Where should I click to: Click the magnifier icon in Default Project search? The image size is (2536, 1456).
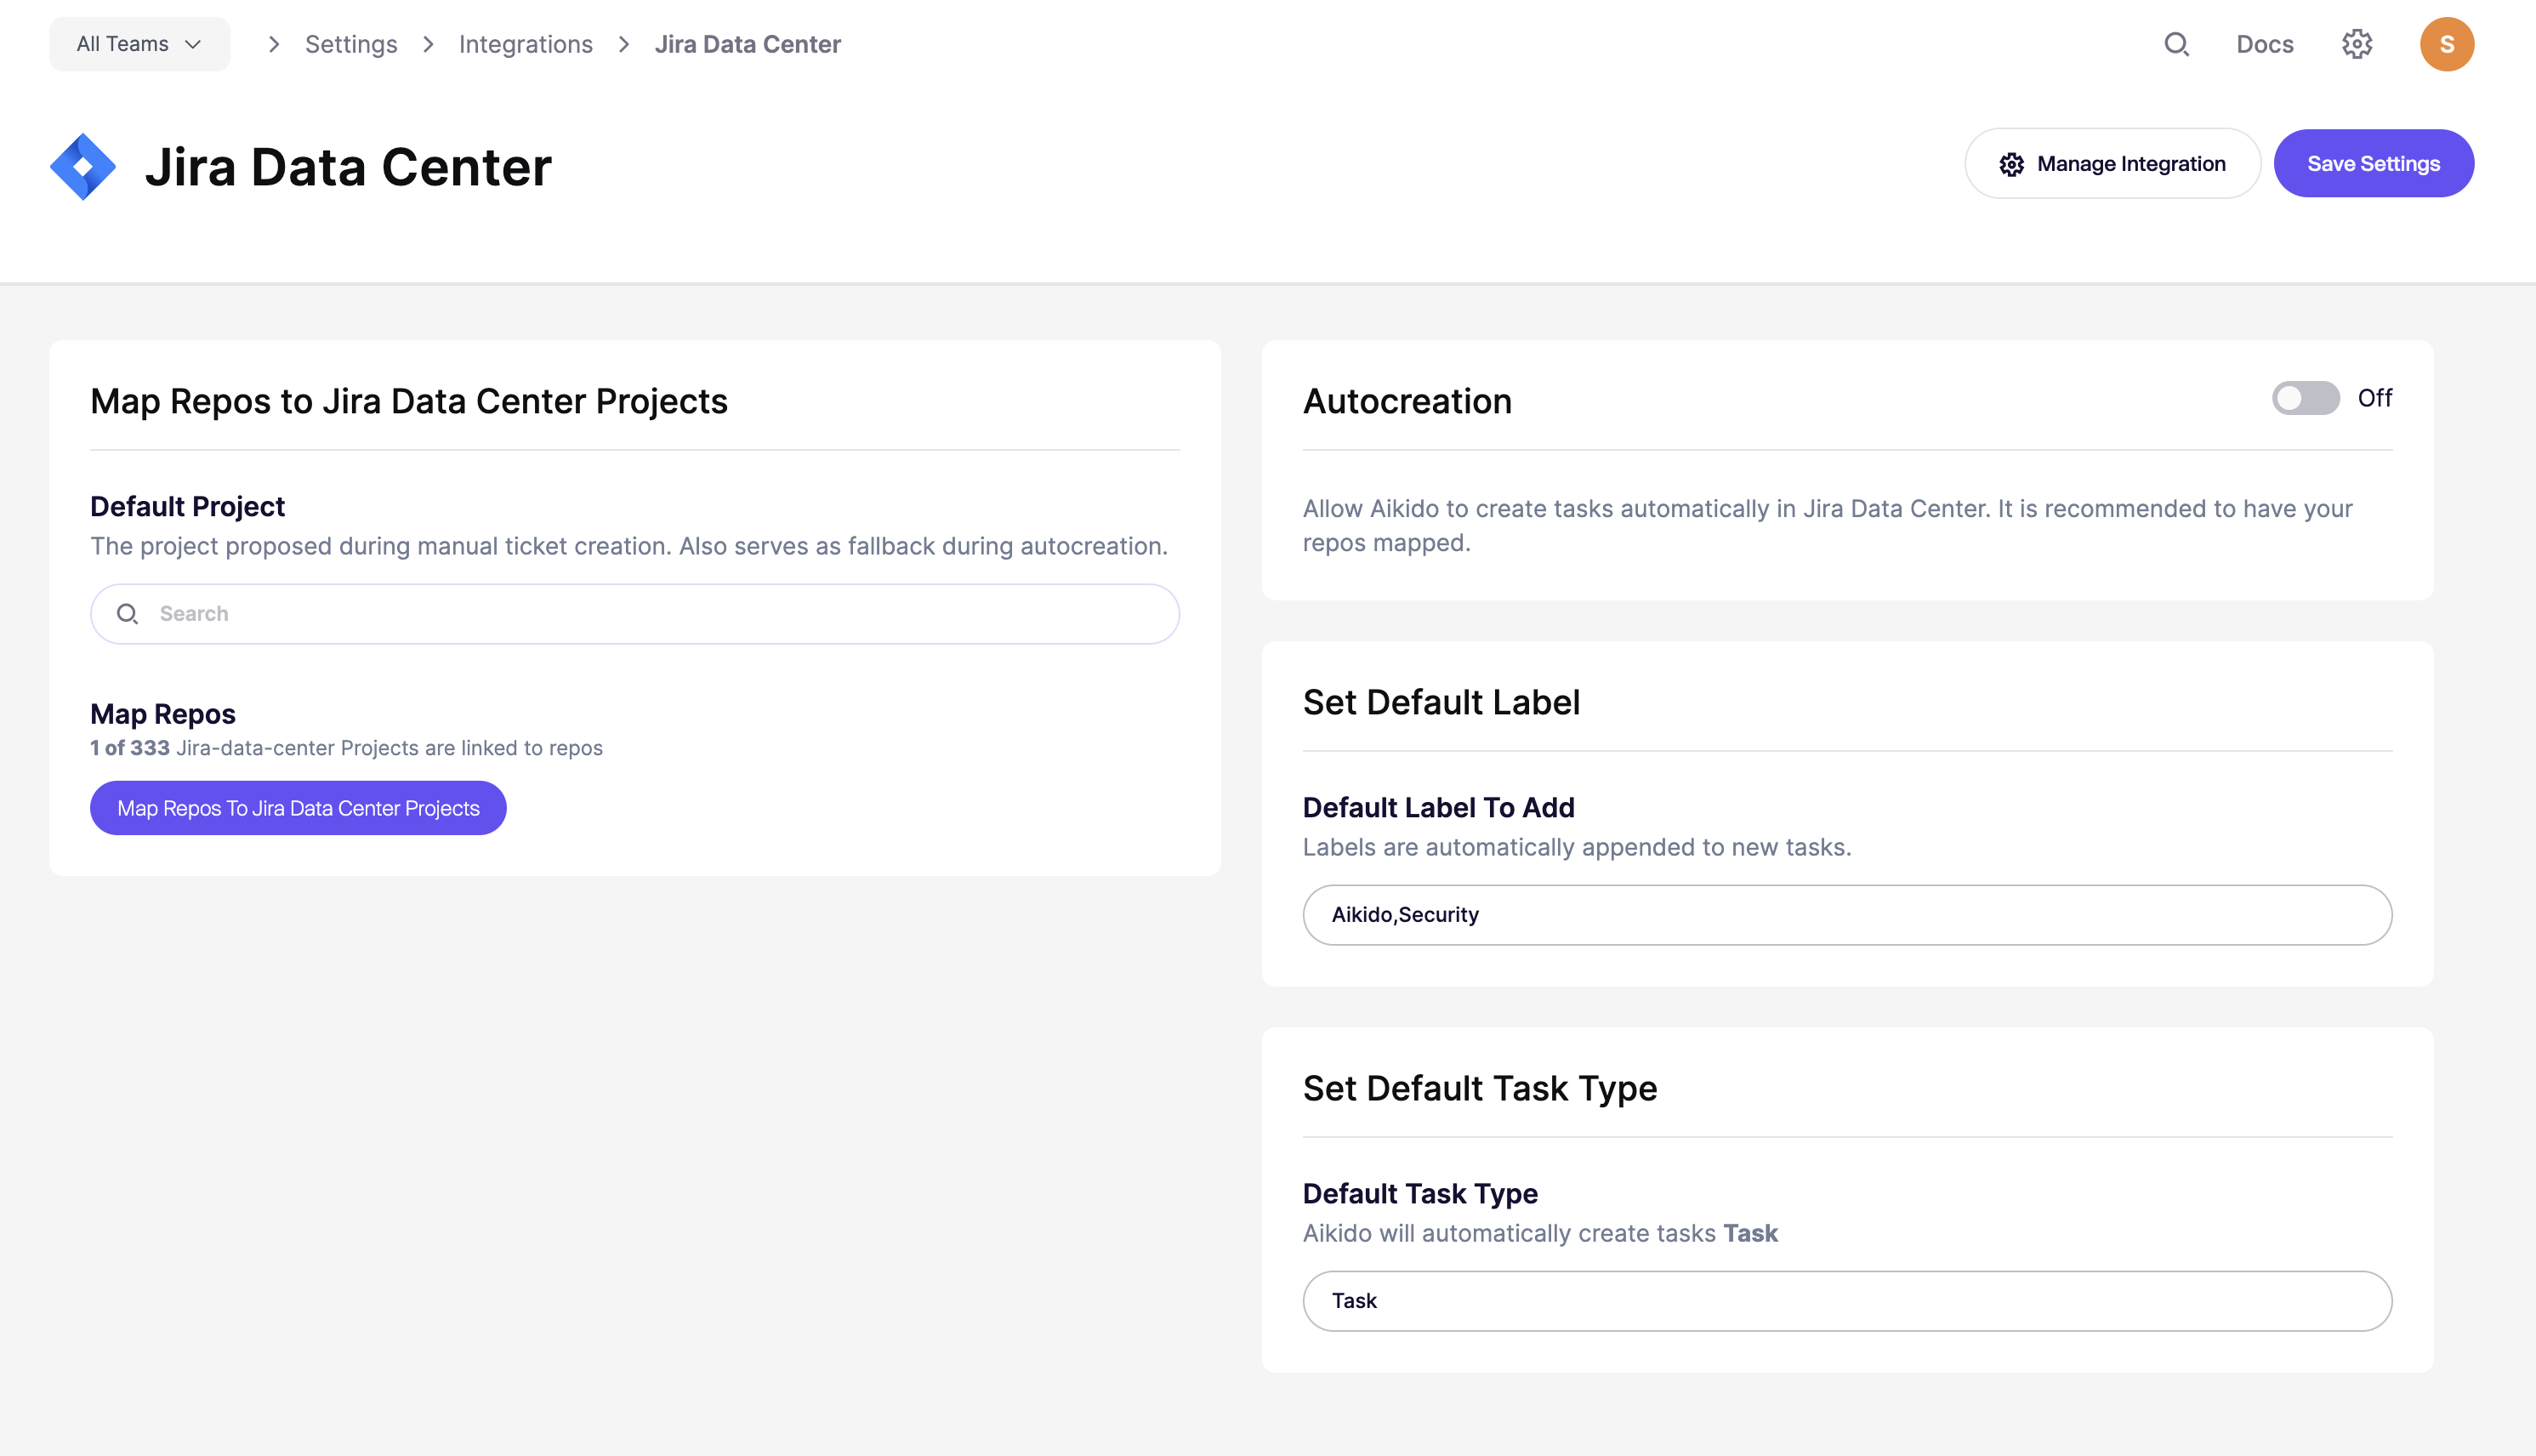click(127, 614)
